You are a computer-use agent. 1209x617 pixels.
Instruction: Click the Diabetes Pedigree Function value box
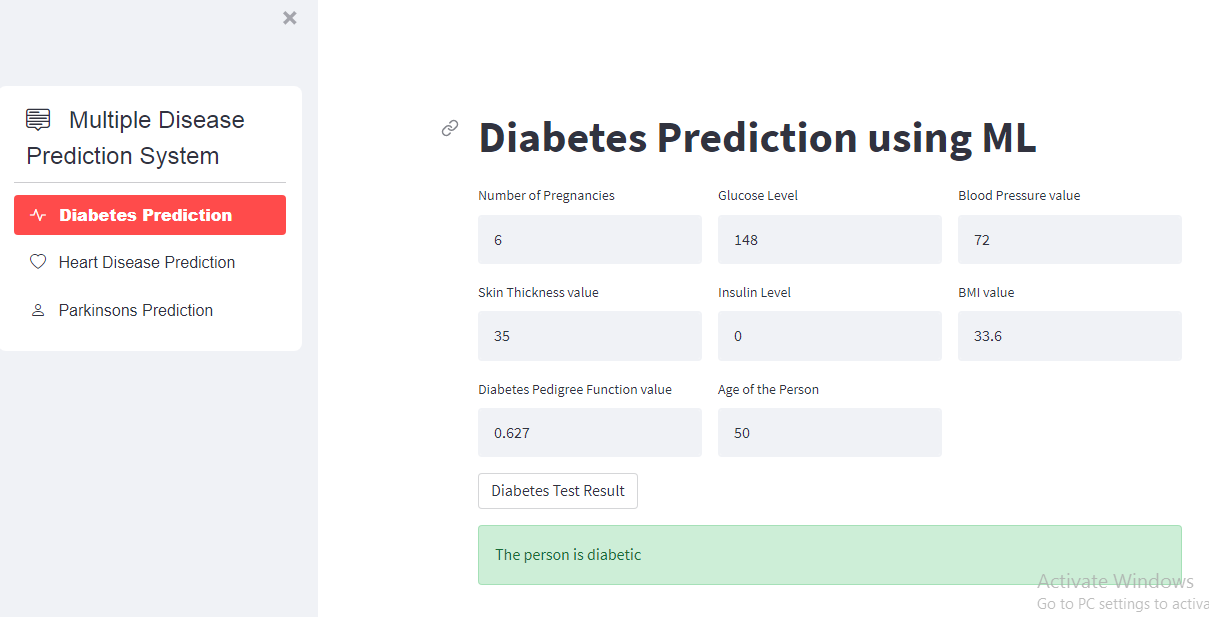(589, 432)
